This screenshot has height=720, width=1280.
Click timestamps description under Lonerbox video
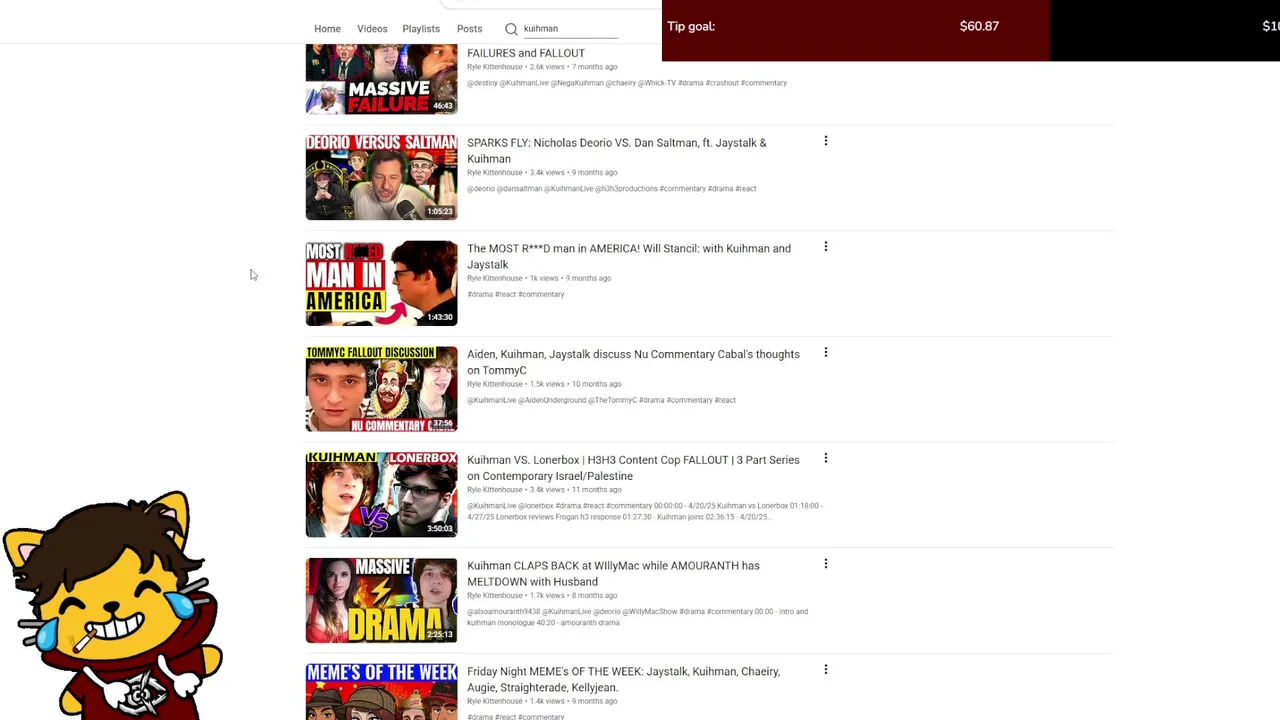pos(645,511)
